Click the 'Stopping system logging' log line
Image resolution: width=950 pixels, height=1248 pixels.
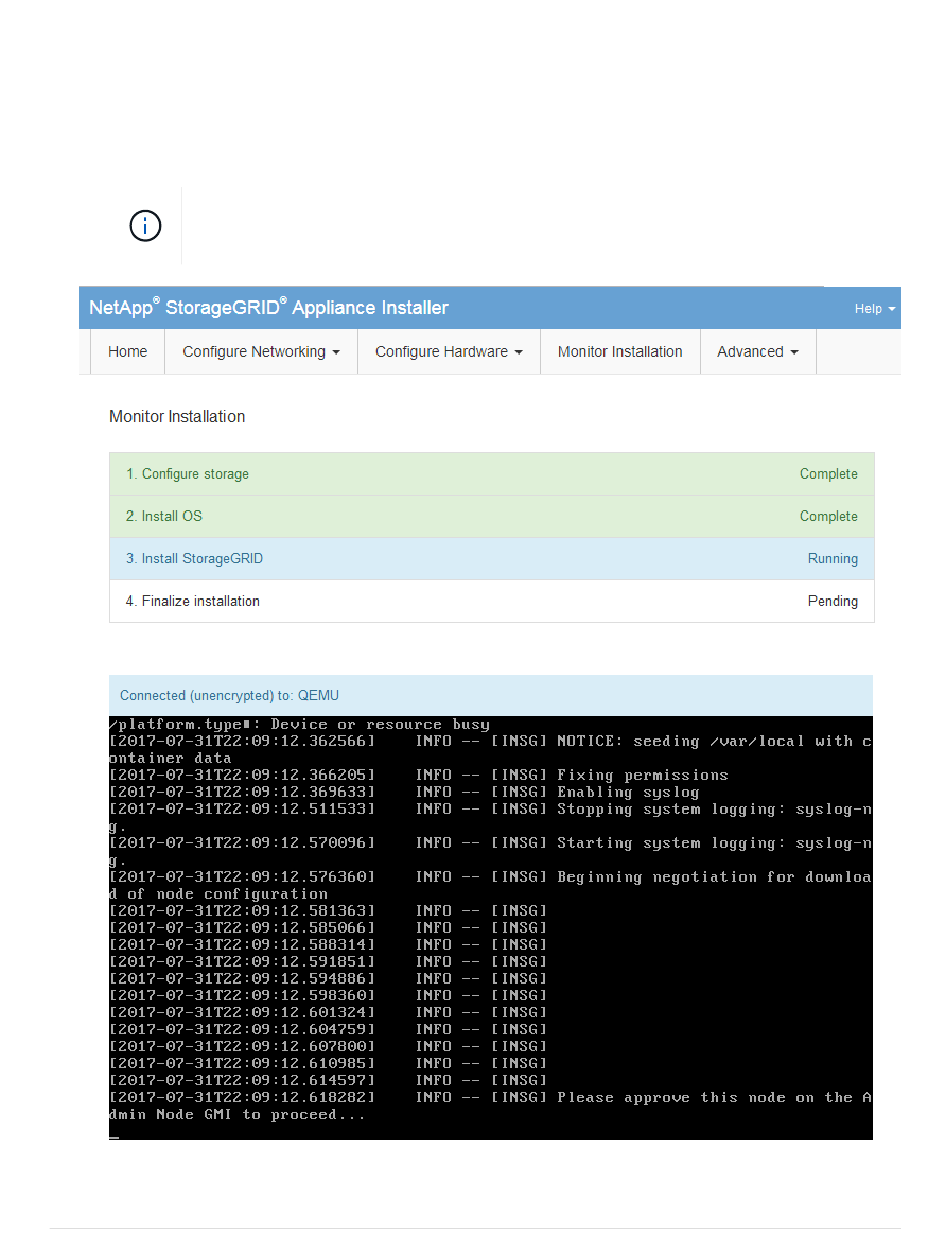tap(491, 817)
